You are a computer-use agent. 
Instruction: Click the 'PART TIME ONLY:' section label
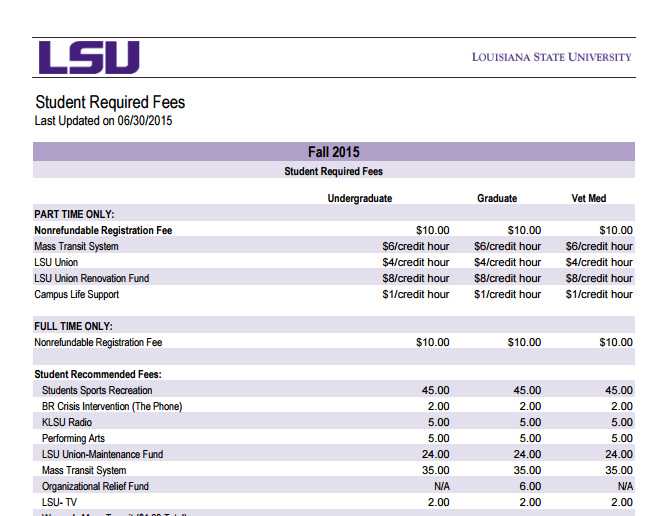[x=74, y=214]
